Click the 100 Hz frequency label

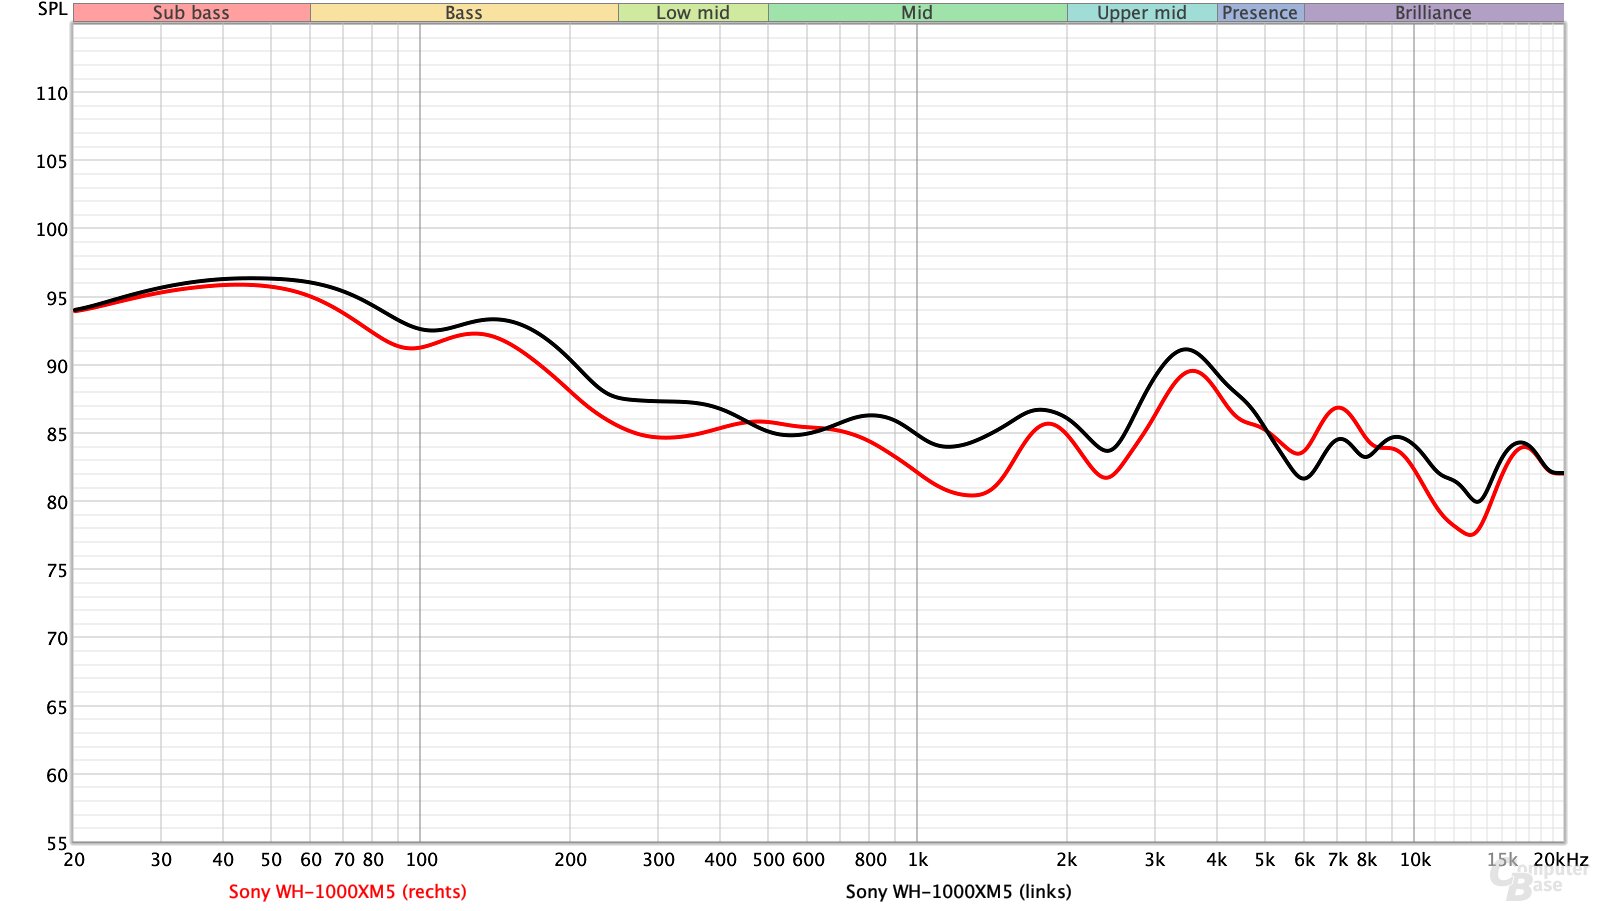[x=421, y=859]
